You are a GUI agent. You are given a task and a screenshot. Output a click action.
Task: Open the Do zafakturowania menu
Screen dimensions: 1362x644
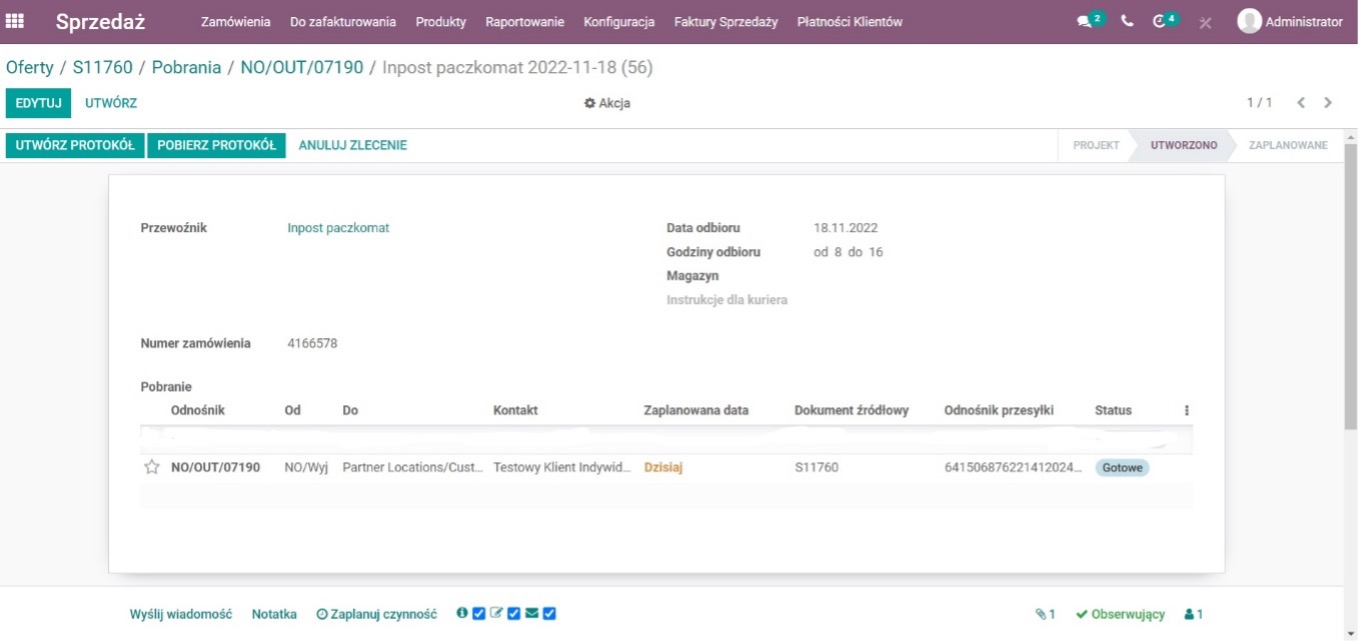tap(343, 21)
